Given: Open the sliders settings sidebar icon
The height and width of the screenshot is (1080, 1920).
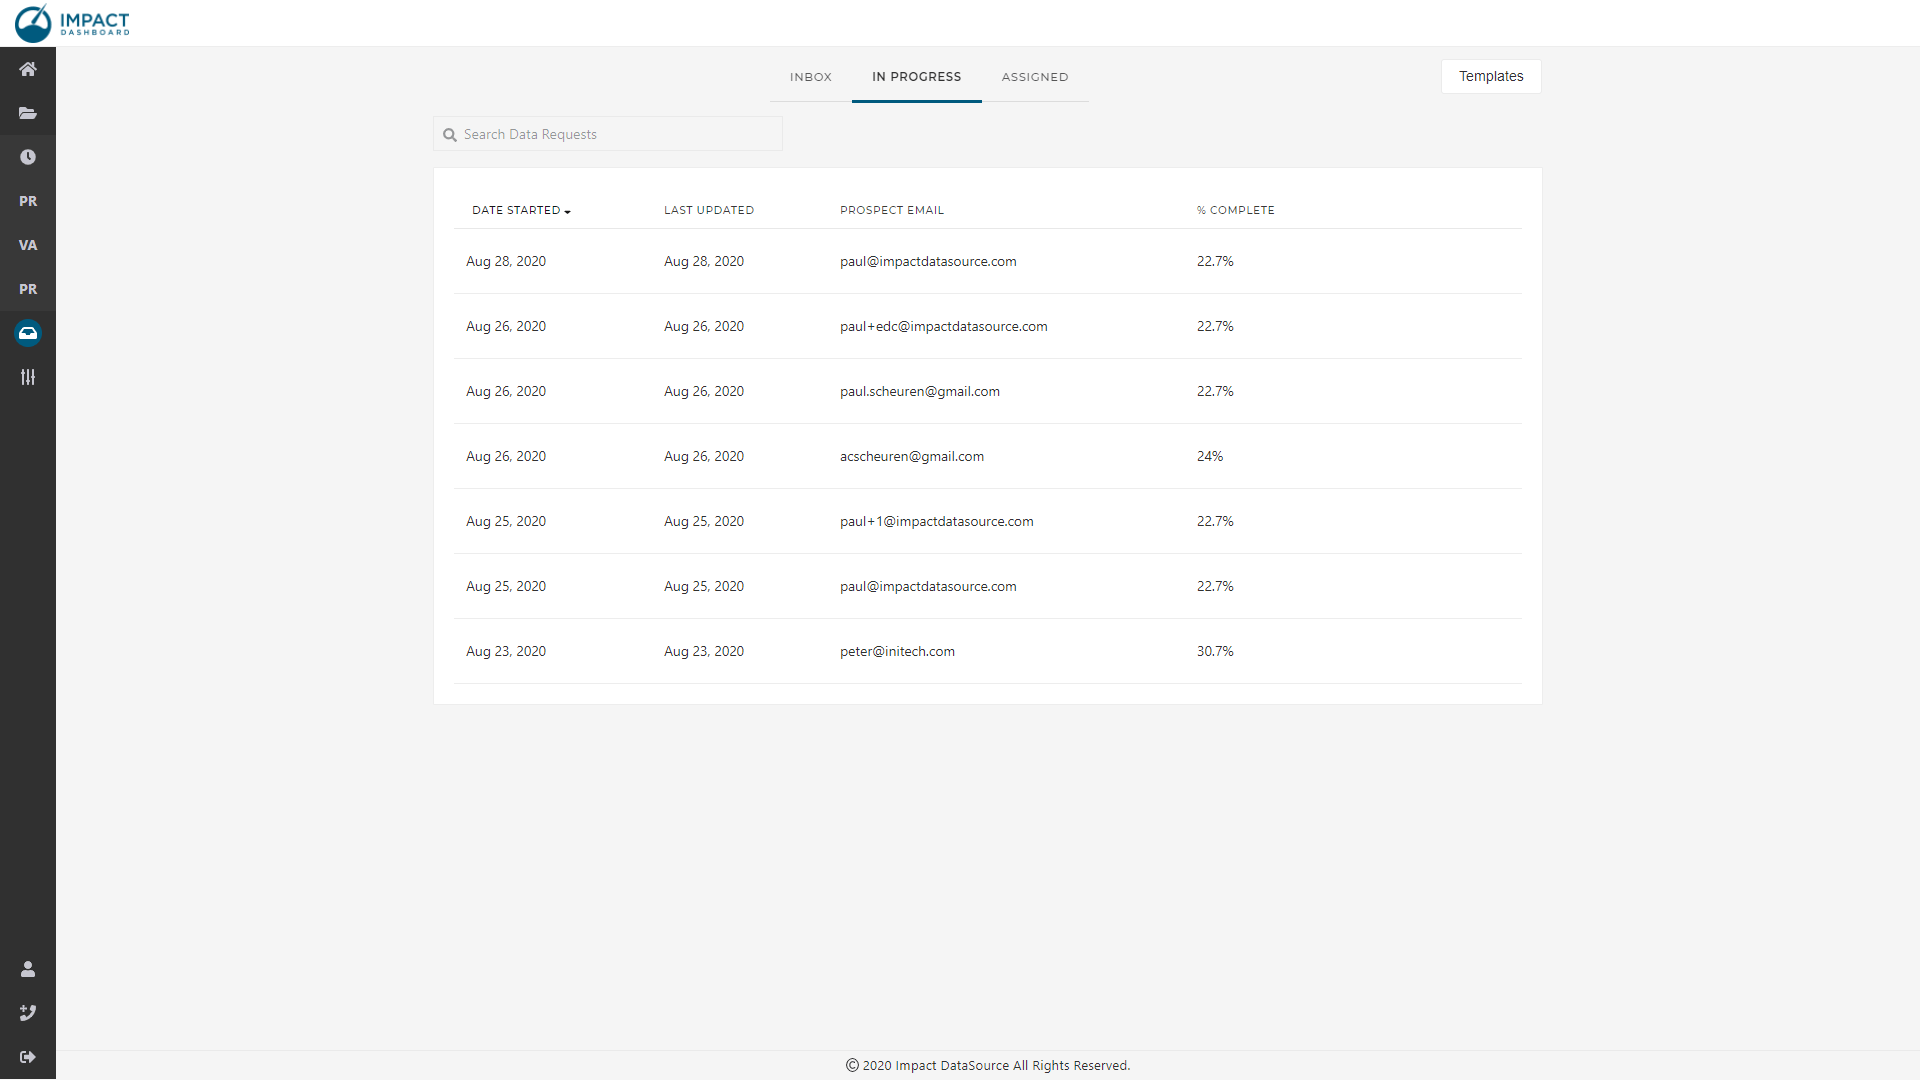Looking at the screenshot, I should [28, 377].
